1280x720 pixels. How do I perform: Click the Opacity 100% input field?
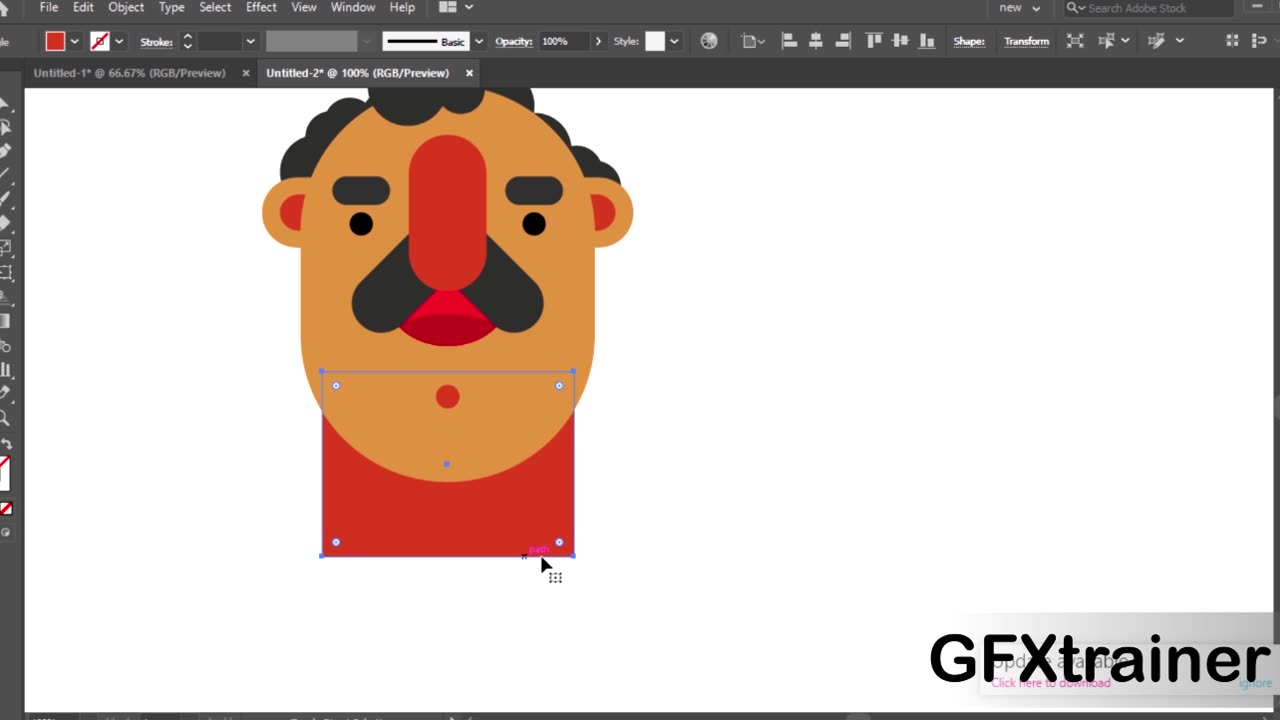click(x=564, y=41)
